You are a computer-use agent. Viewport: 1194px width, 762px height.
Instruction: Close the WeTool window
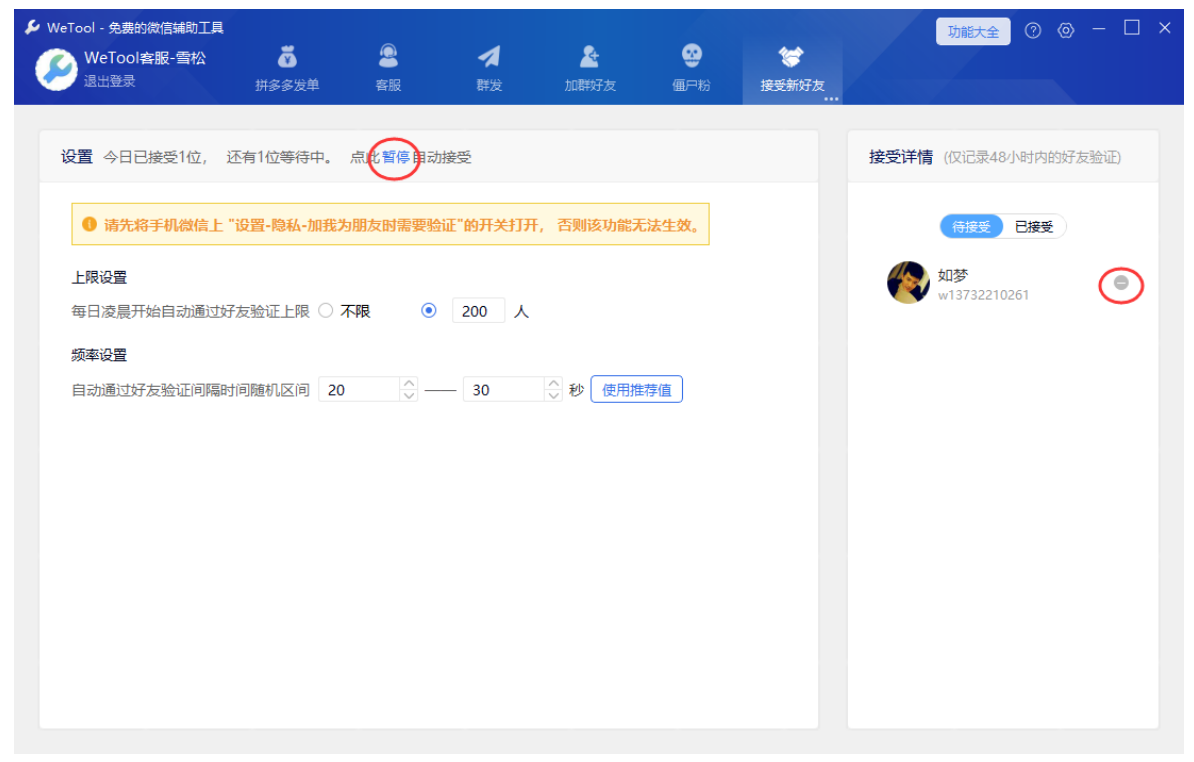1164,28
